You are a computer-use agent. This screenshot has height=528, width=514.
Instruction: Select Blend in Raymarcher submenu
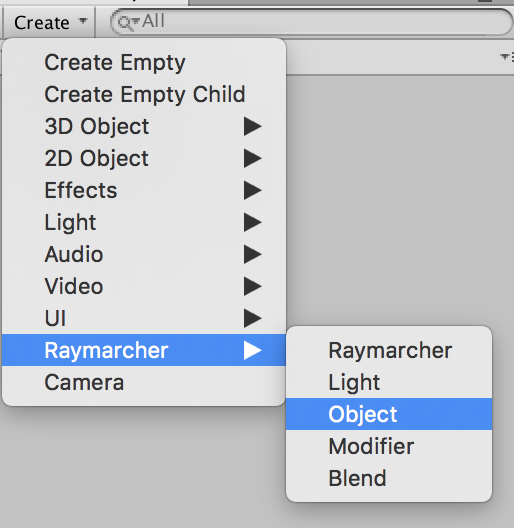(x=389, y=478)
